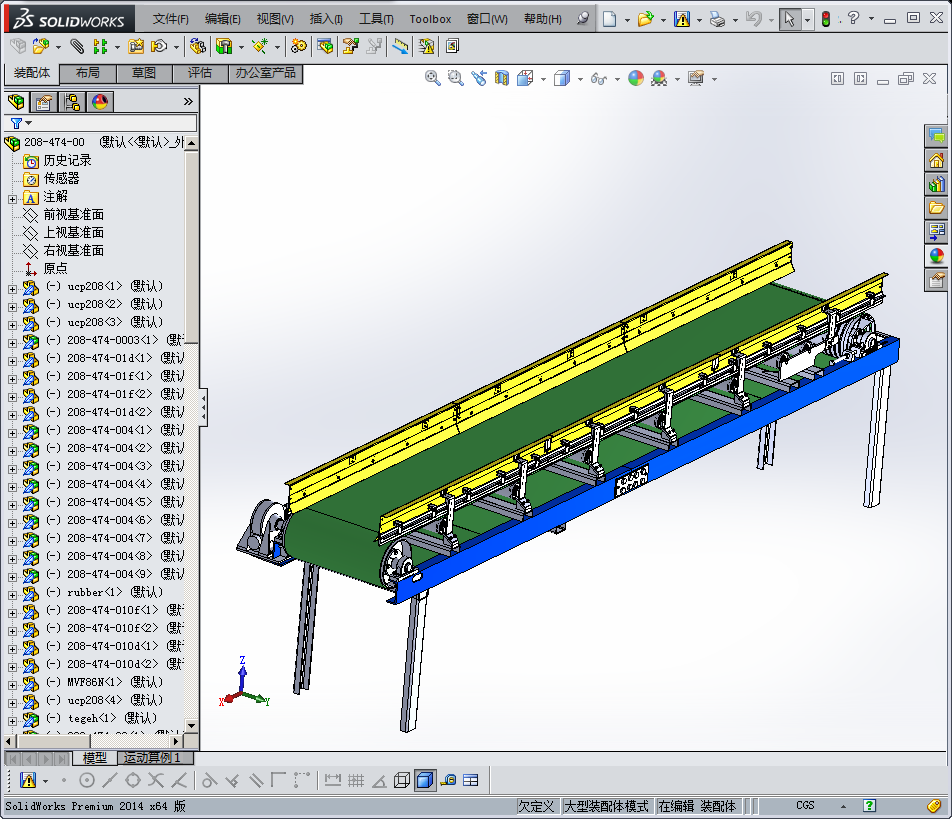Image resolution: width=952 pixels, height=819 pixels.
Task: Click the Print icon in the top toolbar
Action: tap(717, 19)
